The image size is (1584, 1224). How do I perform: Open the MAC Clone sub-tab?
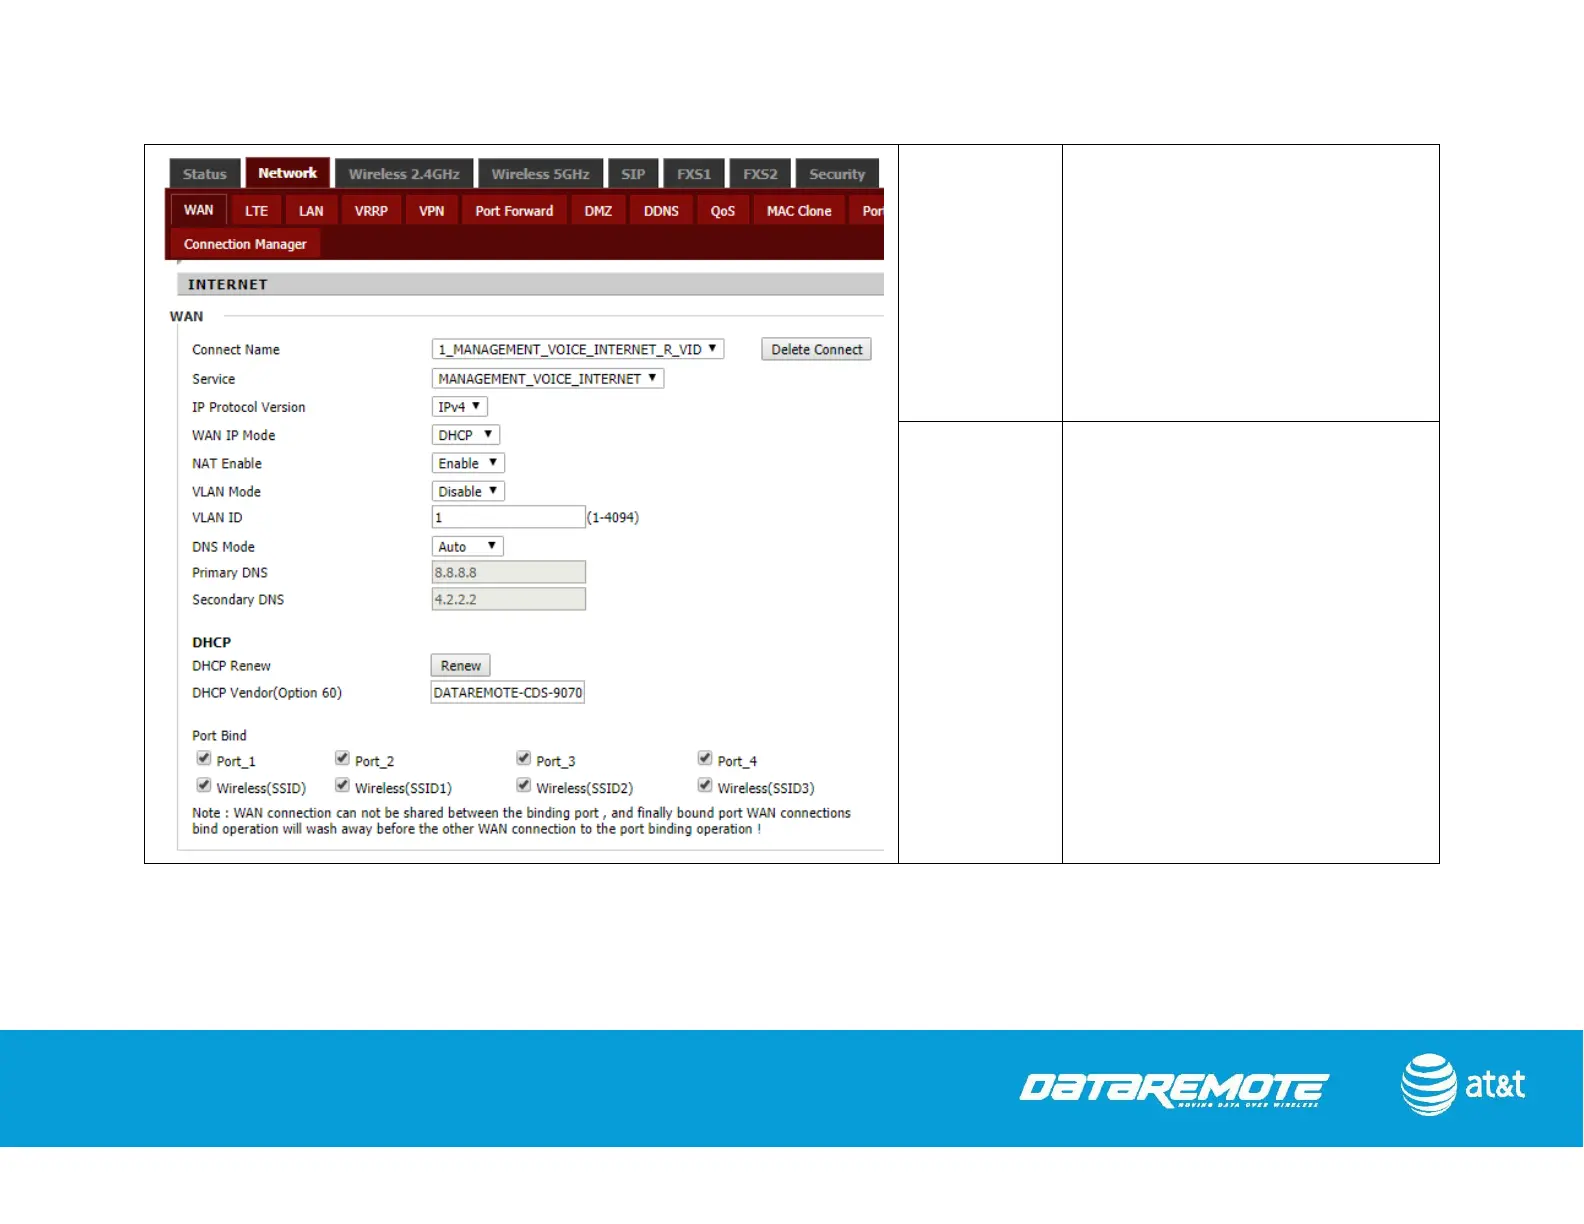(x=799, y=211)
